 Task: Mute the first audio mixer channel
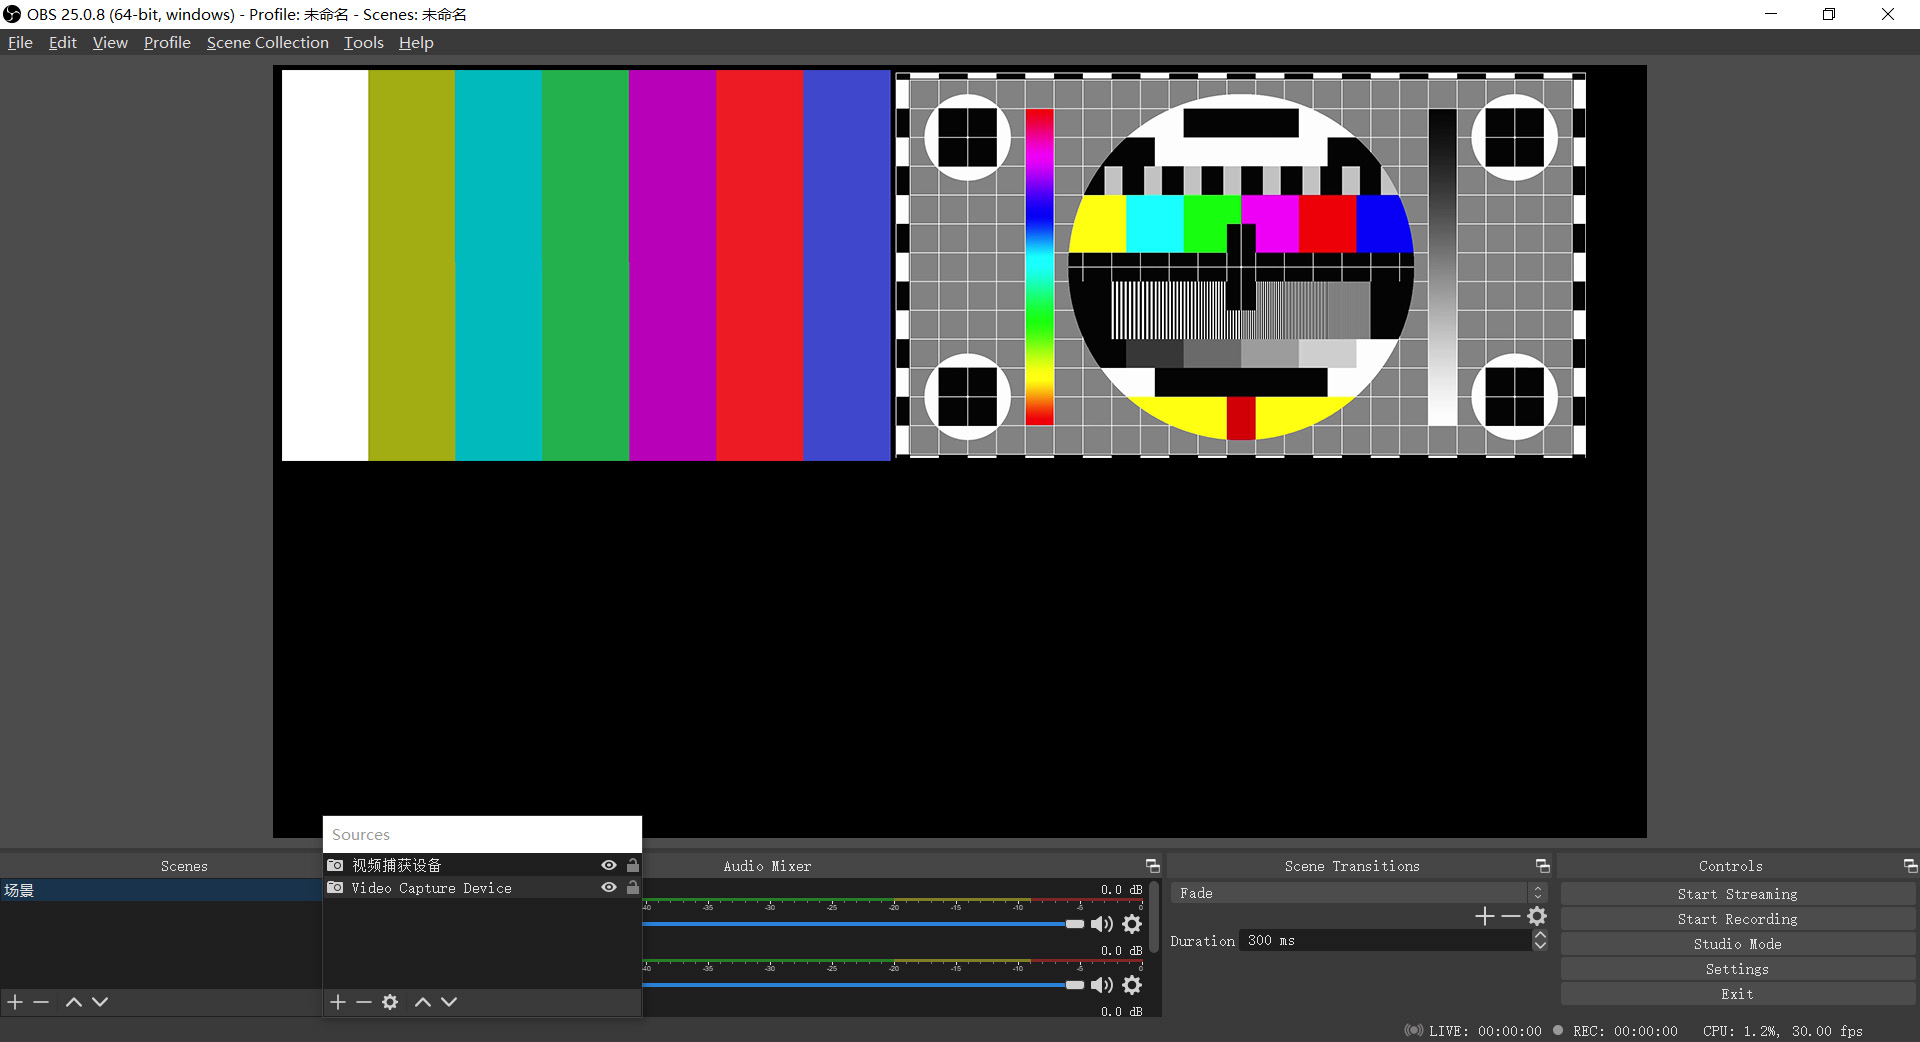(1101, 924)
